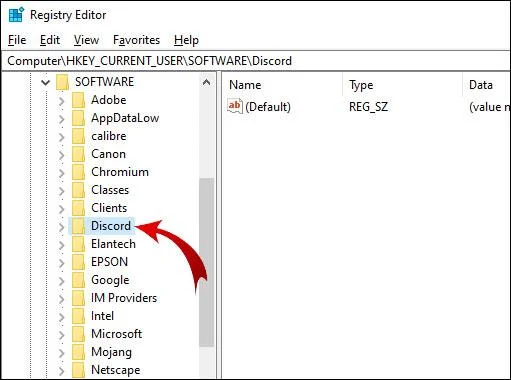Click the AppDataLow folder icon
The height and width of the screenshot is (380, 511).
78,118
